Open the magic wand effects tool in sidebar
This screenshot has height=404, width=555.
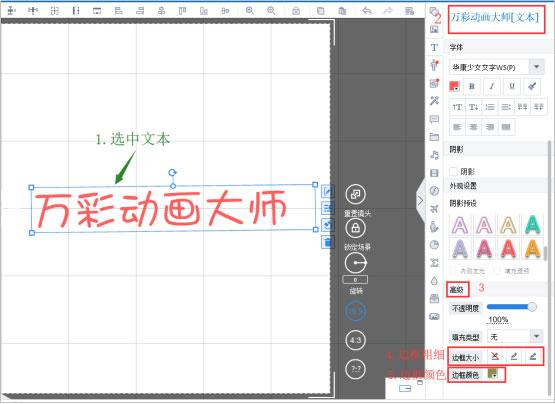(434, 101)
